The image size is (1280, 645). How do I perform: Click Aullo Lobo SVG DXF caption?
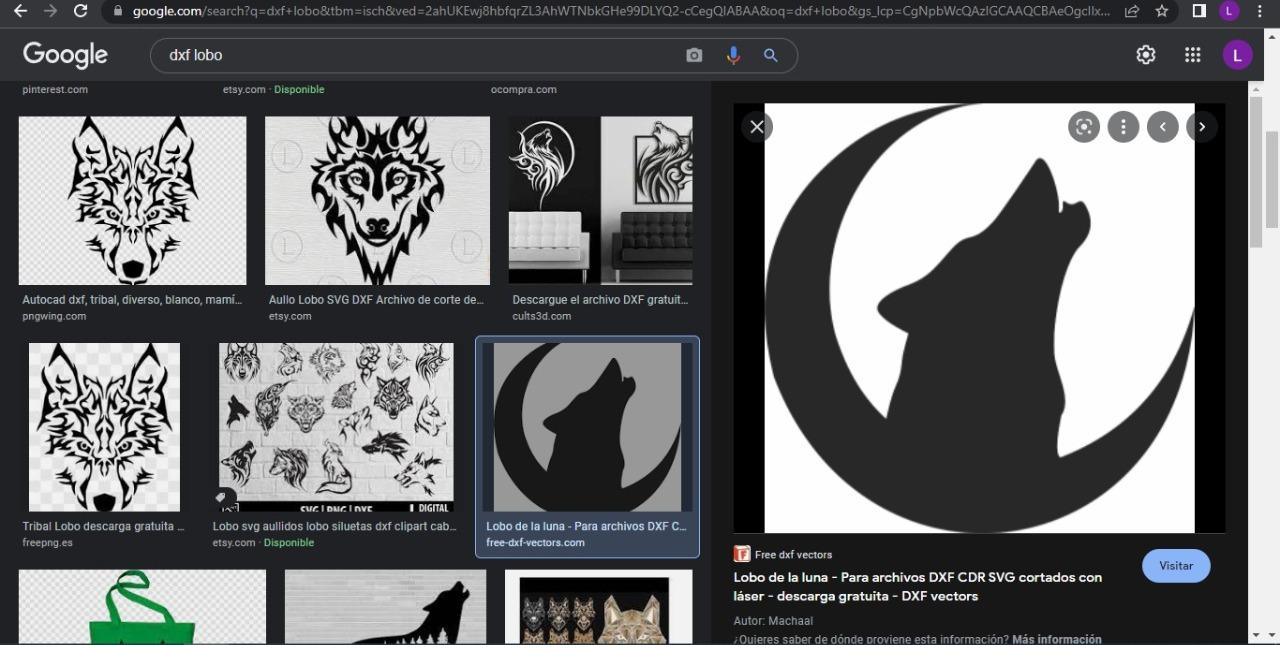coord(376,300)
